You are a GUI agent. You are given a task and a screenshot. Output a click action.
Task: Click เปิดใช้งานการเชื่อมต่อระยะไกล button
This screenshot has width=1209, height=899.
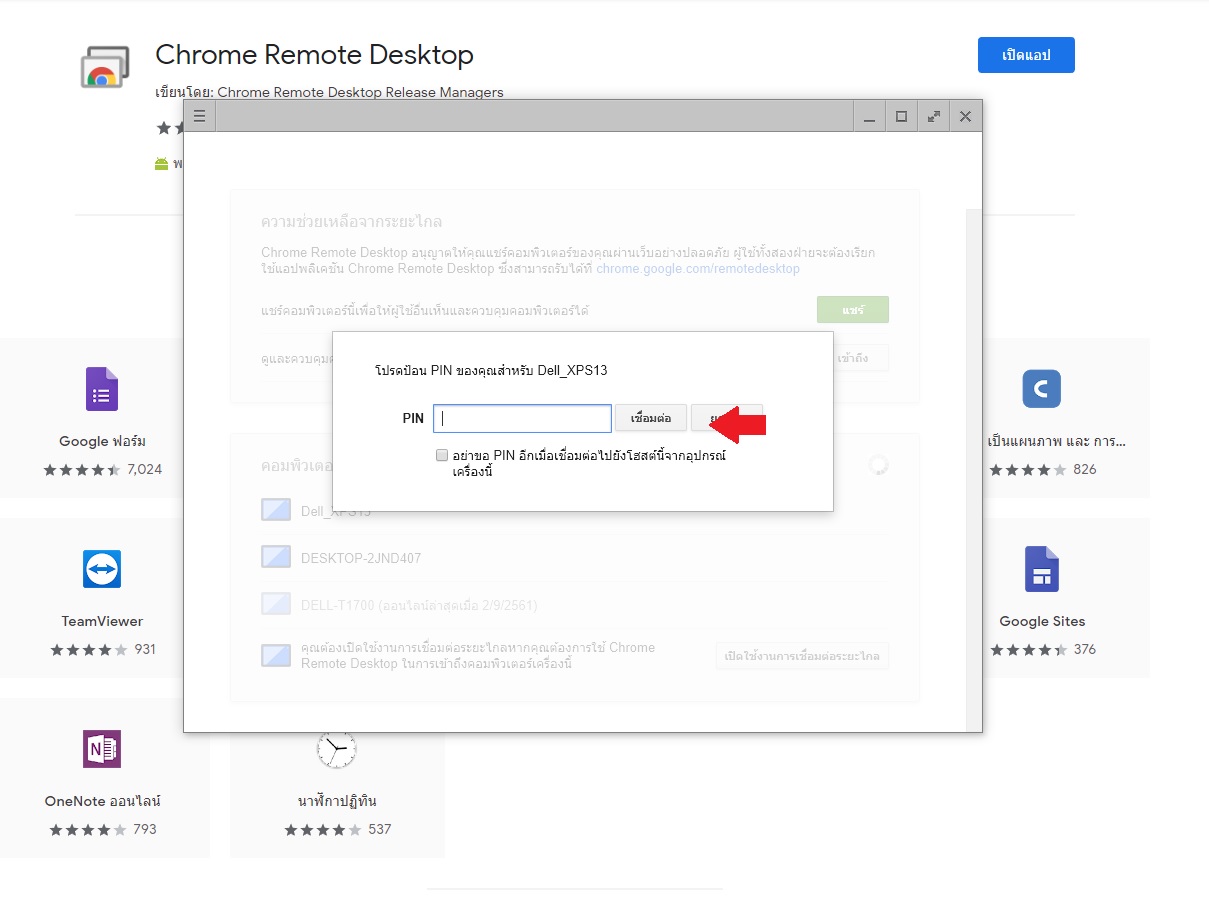(802, 656)
